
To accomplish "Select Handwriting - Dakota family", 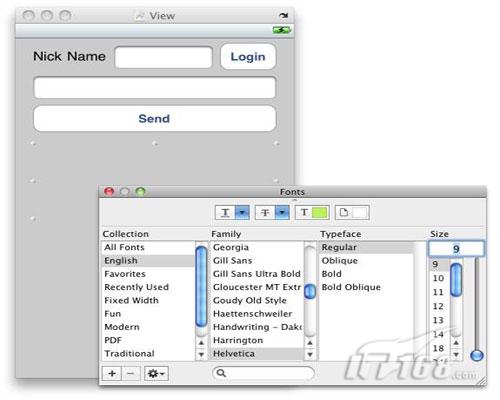I will coord(257,327).
